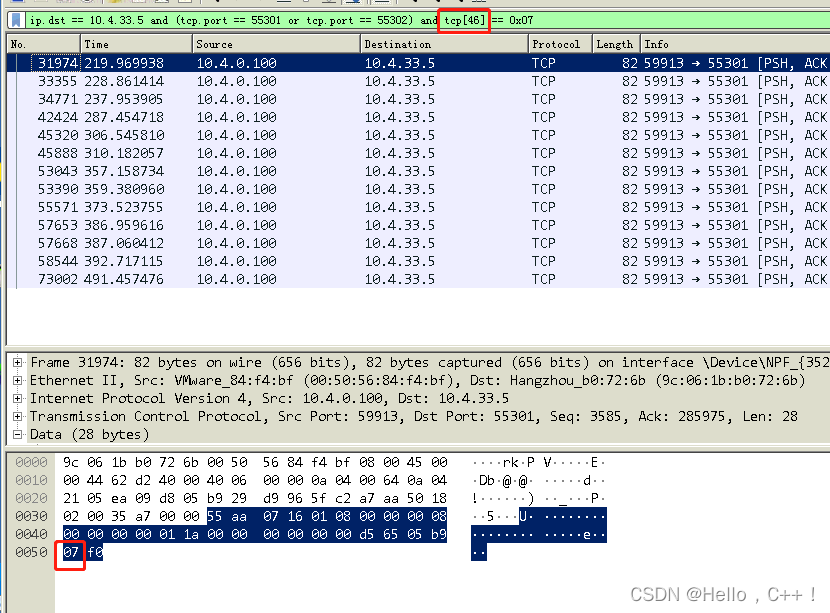Image resolution: width=830 pixels, height=613 pixels.
Task: Sort packets by the Time column
Action: pyautogui.click(x=136, y=44)
